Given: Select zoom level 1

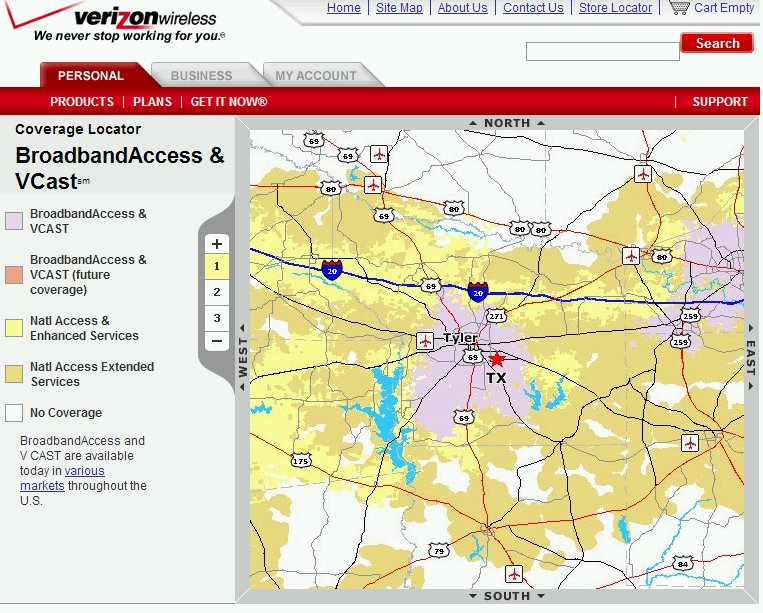Looking at the screenshot, I should tap(217, 266).
